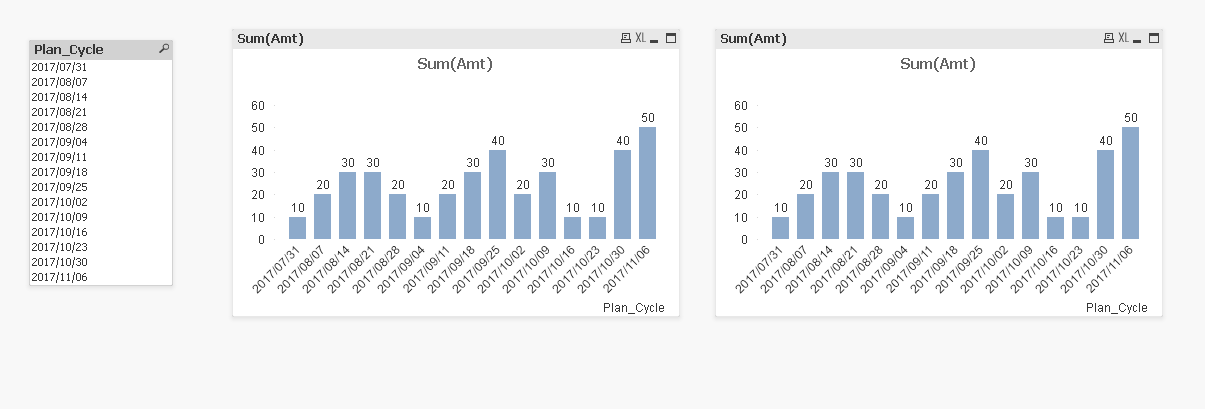Click the Plan_Cycle list box header
Viewport: 1205px width, 409px height.
90,49
